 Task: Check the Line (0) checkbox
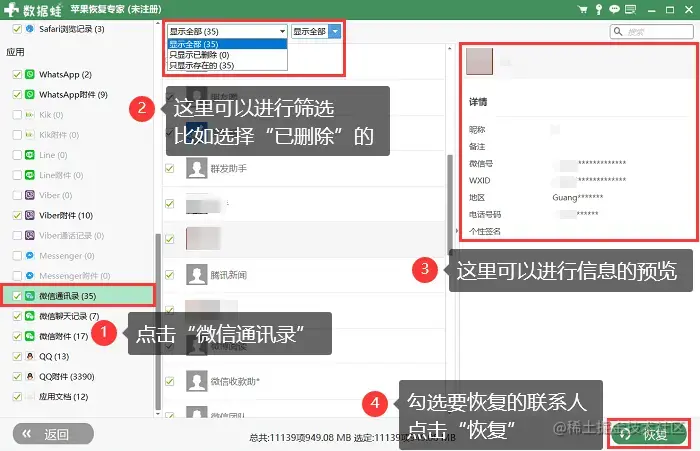(x=17, y=155)
